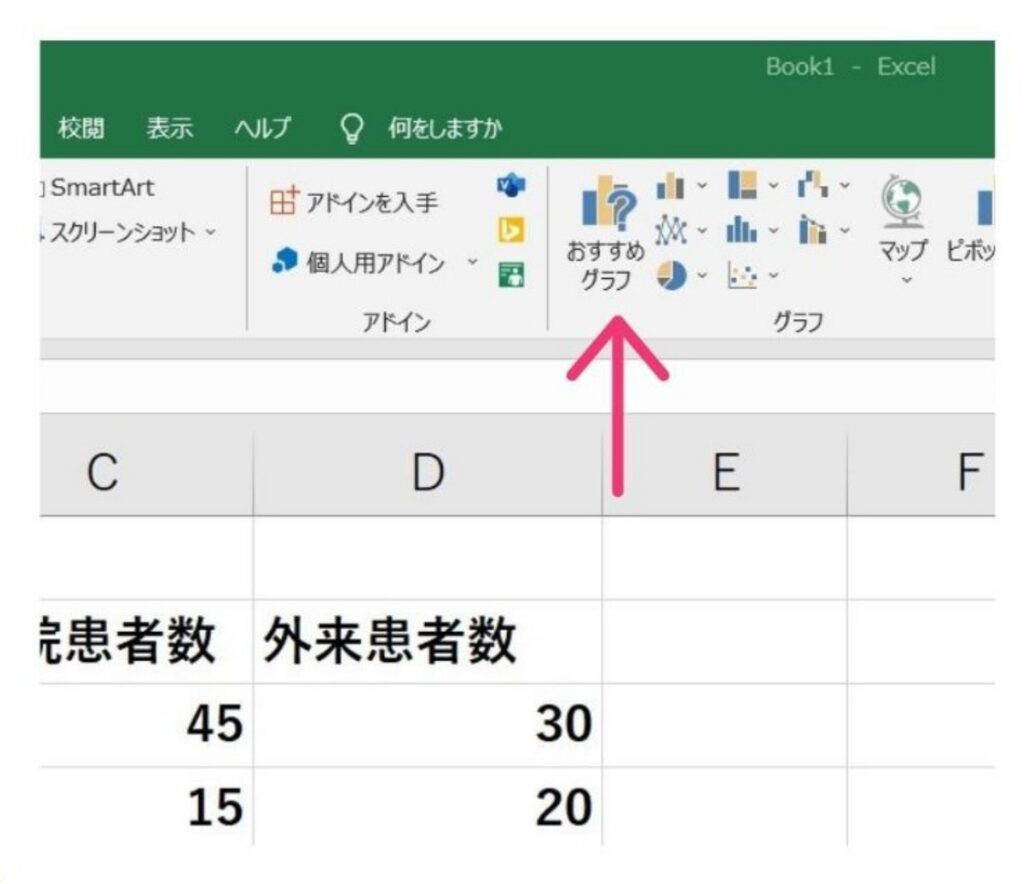The width and height of the screenshot is (1024, 884).
Task: Expand the statistic chart dropdown arrow
Action: (773, 230)
